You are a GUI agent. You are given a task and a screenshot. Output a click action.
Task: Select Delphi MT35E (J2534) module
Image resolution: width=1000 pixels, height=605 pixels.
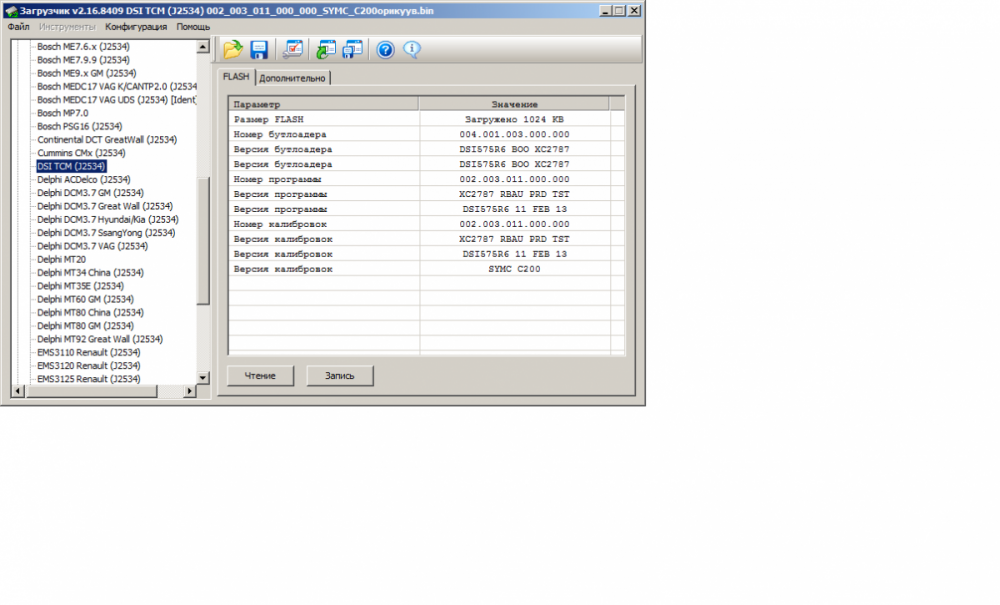pyautogui.click(x=80, y=286)
